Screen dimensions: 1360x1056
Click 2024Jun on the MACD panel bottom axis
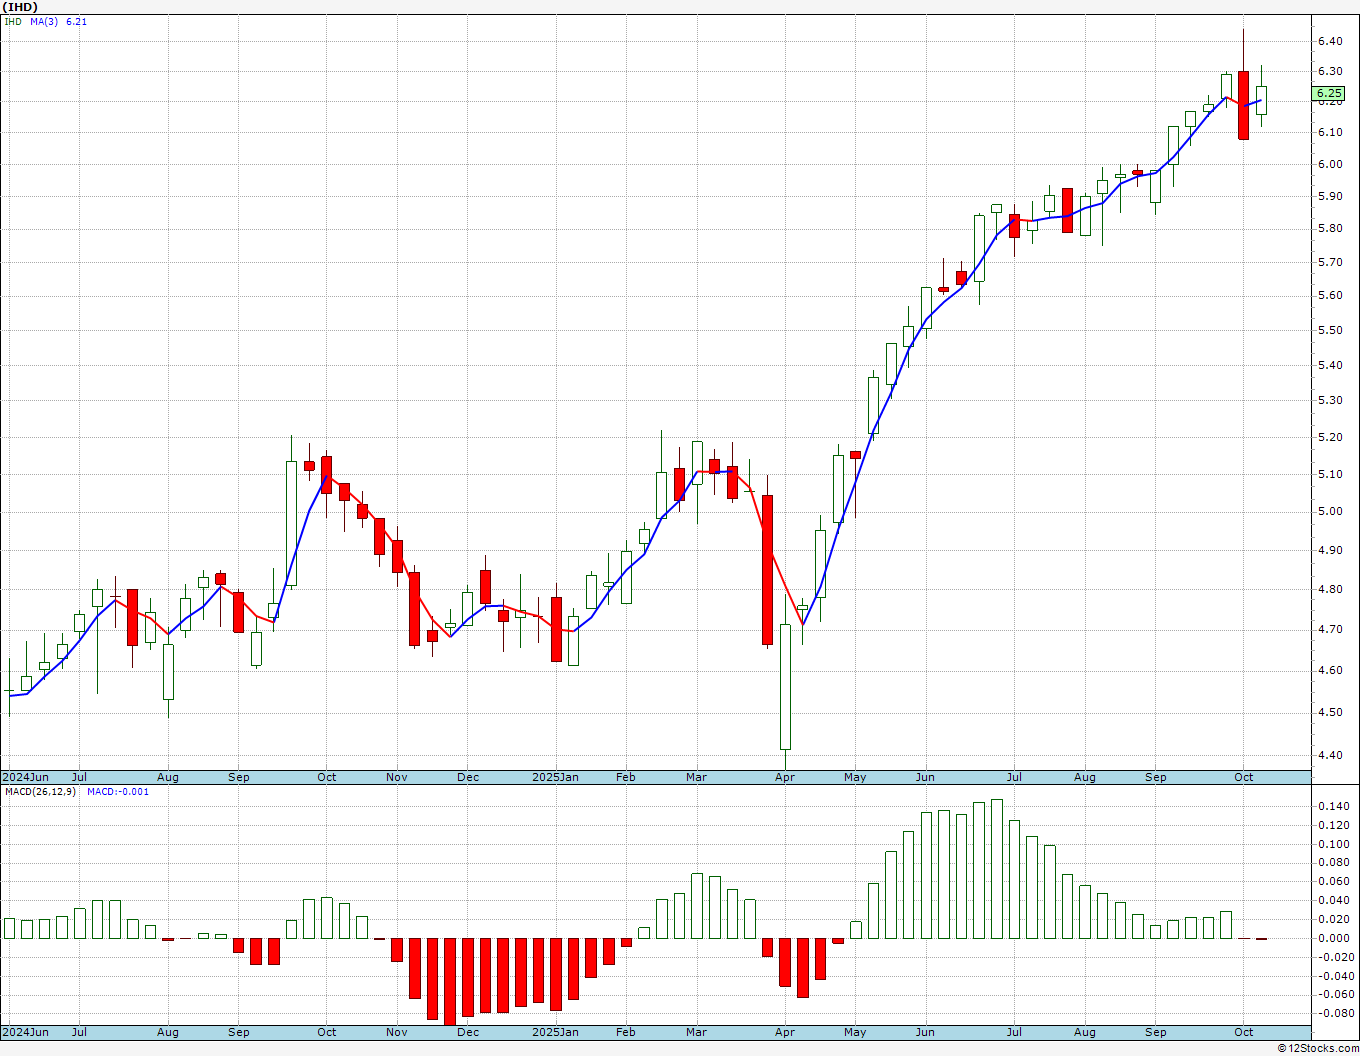pyautogui.click(x=25, y=1032)
